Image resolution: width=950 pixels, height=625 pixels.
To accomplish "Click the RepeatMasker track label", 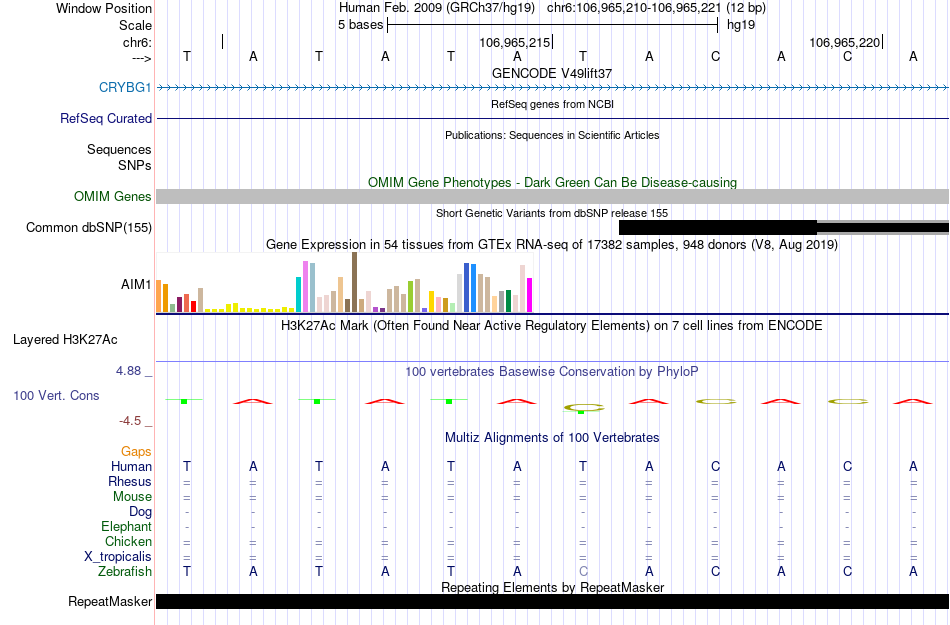I will click(110, 601).
